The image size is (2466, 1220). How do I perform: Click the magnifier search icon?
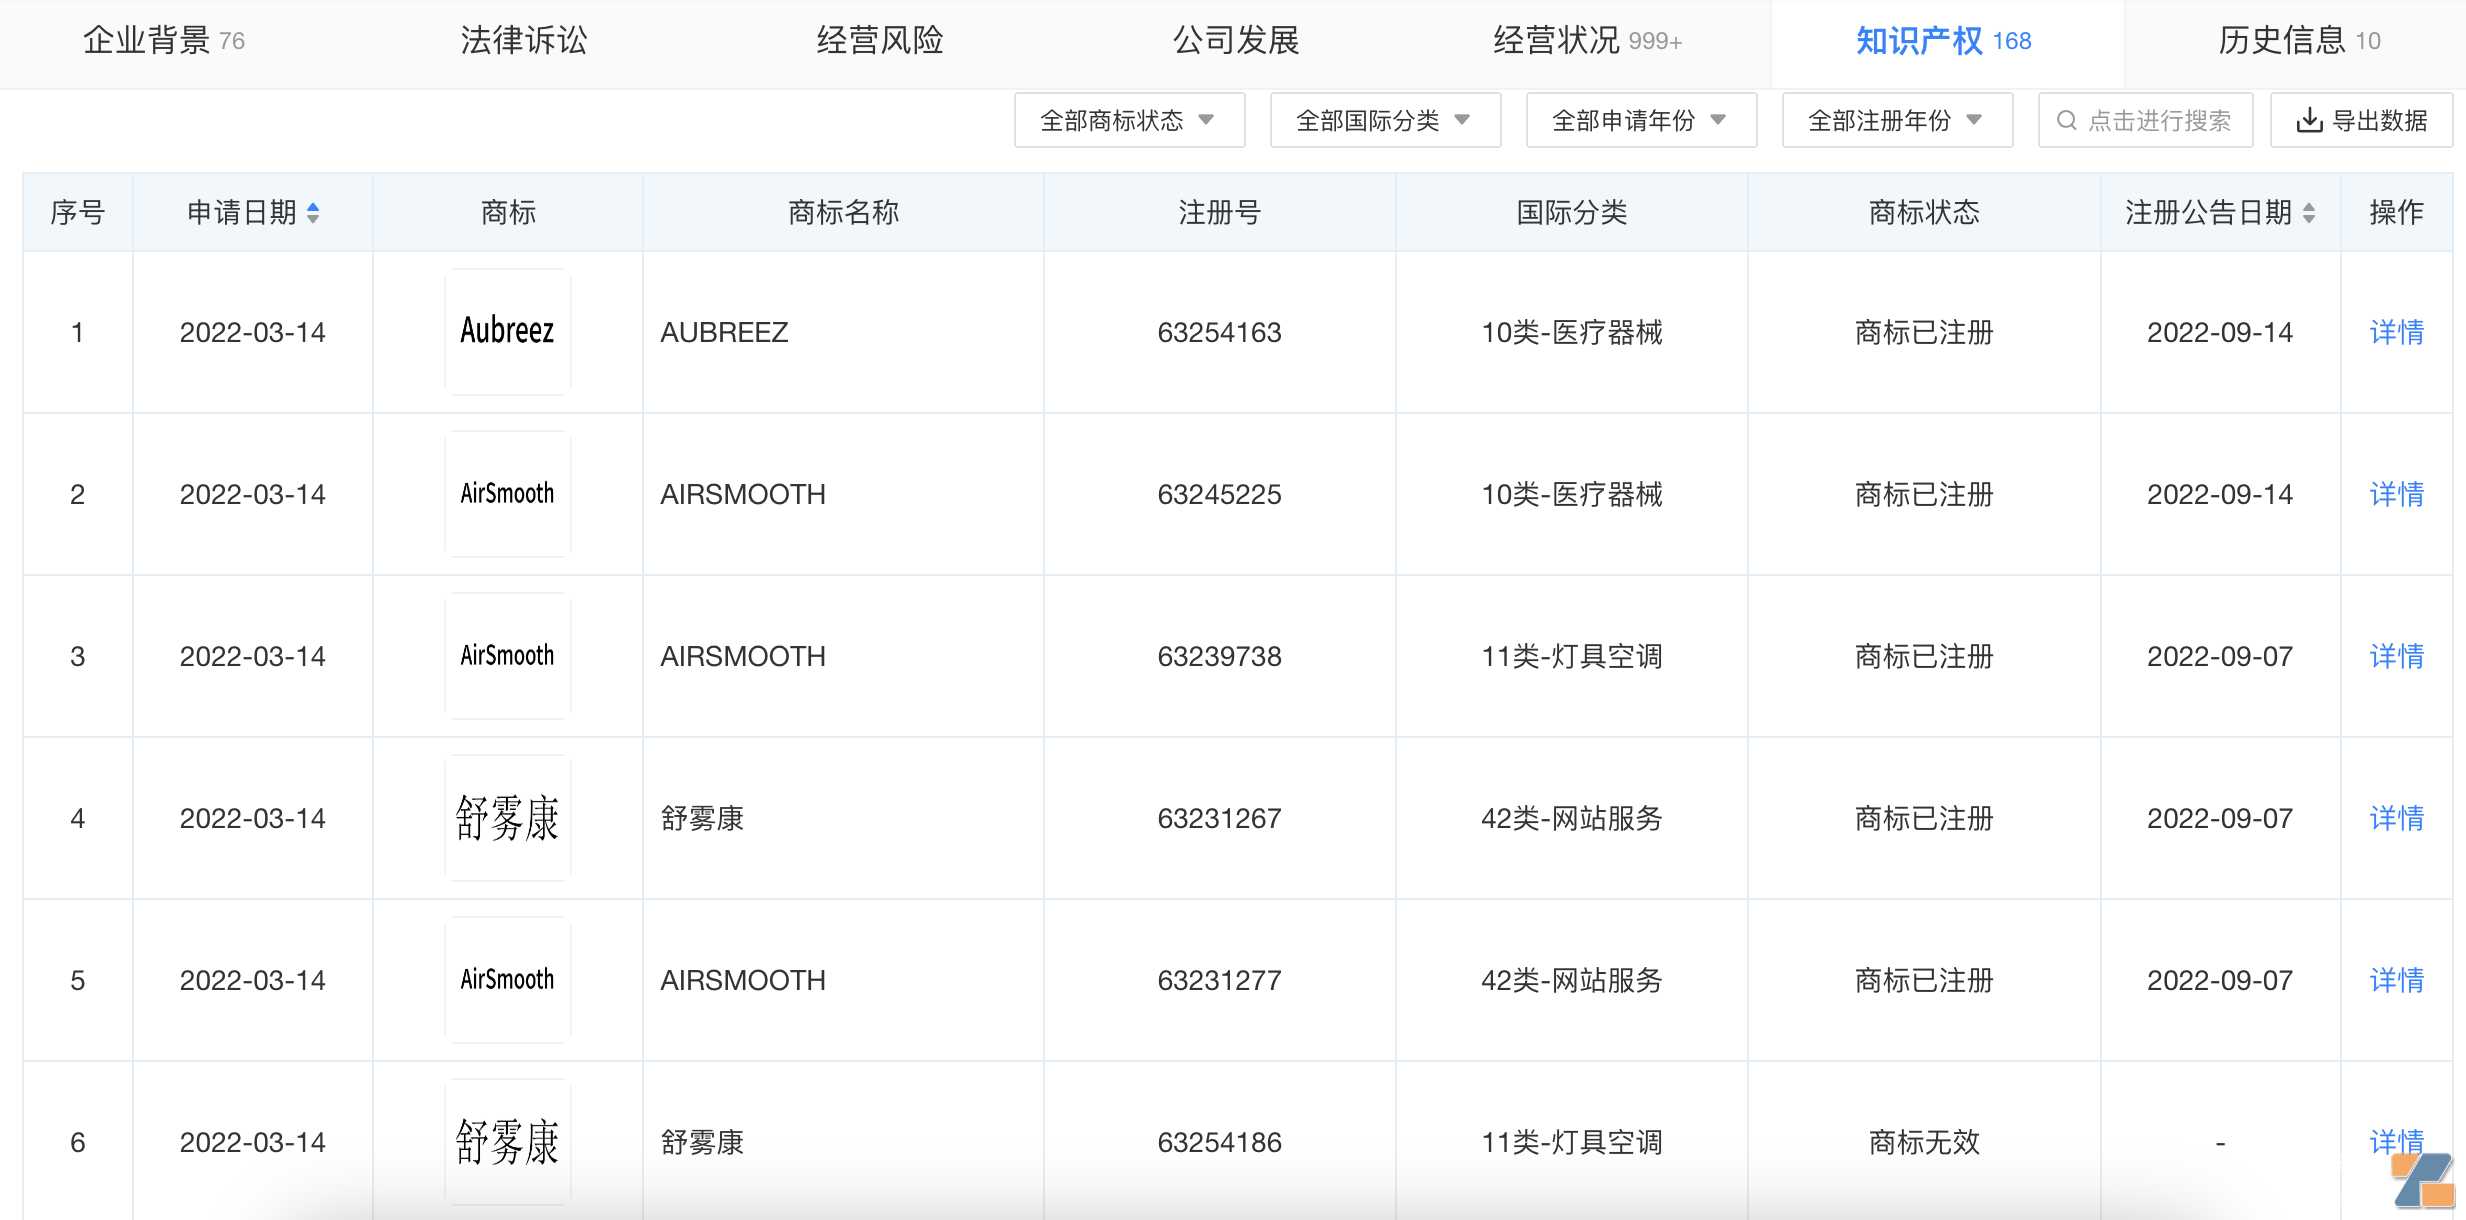[x=2066, y=119]
